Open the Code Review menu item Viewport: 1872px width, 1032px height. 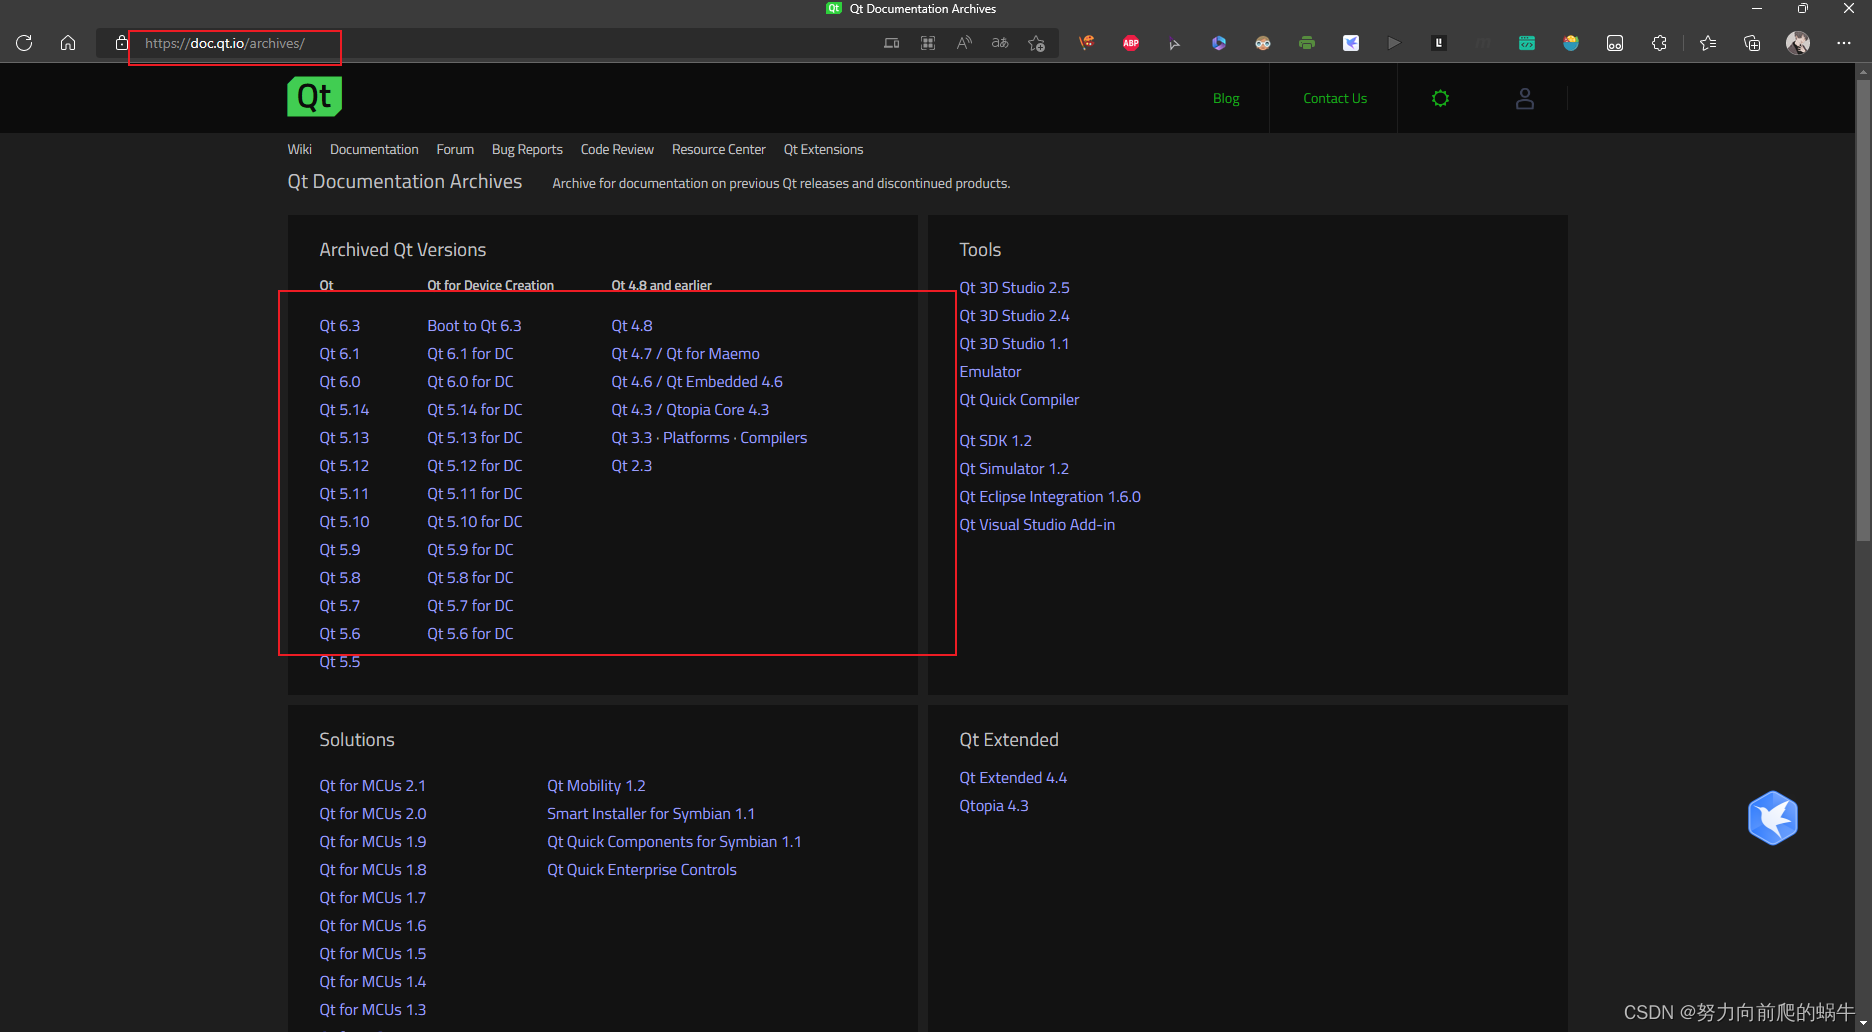[x=617, y=149]
